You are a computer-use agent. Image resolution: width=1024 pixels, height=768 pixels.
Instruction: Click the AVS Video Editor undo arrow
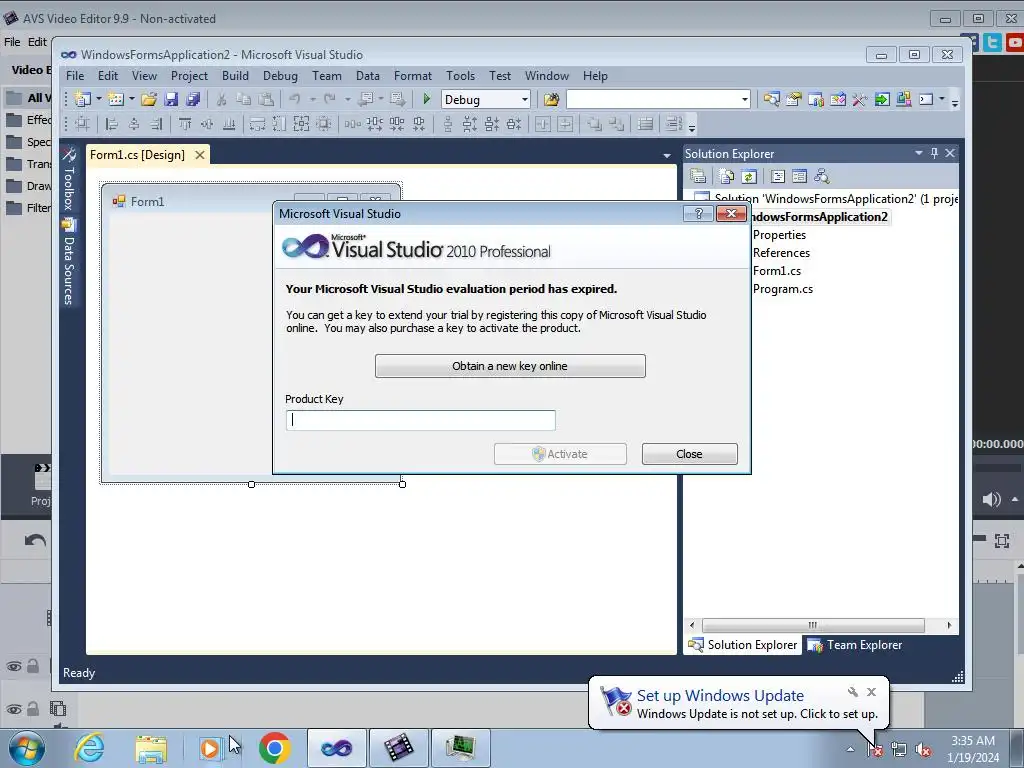[x=35, y=541]
